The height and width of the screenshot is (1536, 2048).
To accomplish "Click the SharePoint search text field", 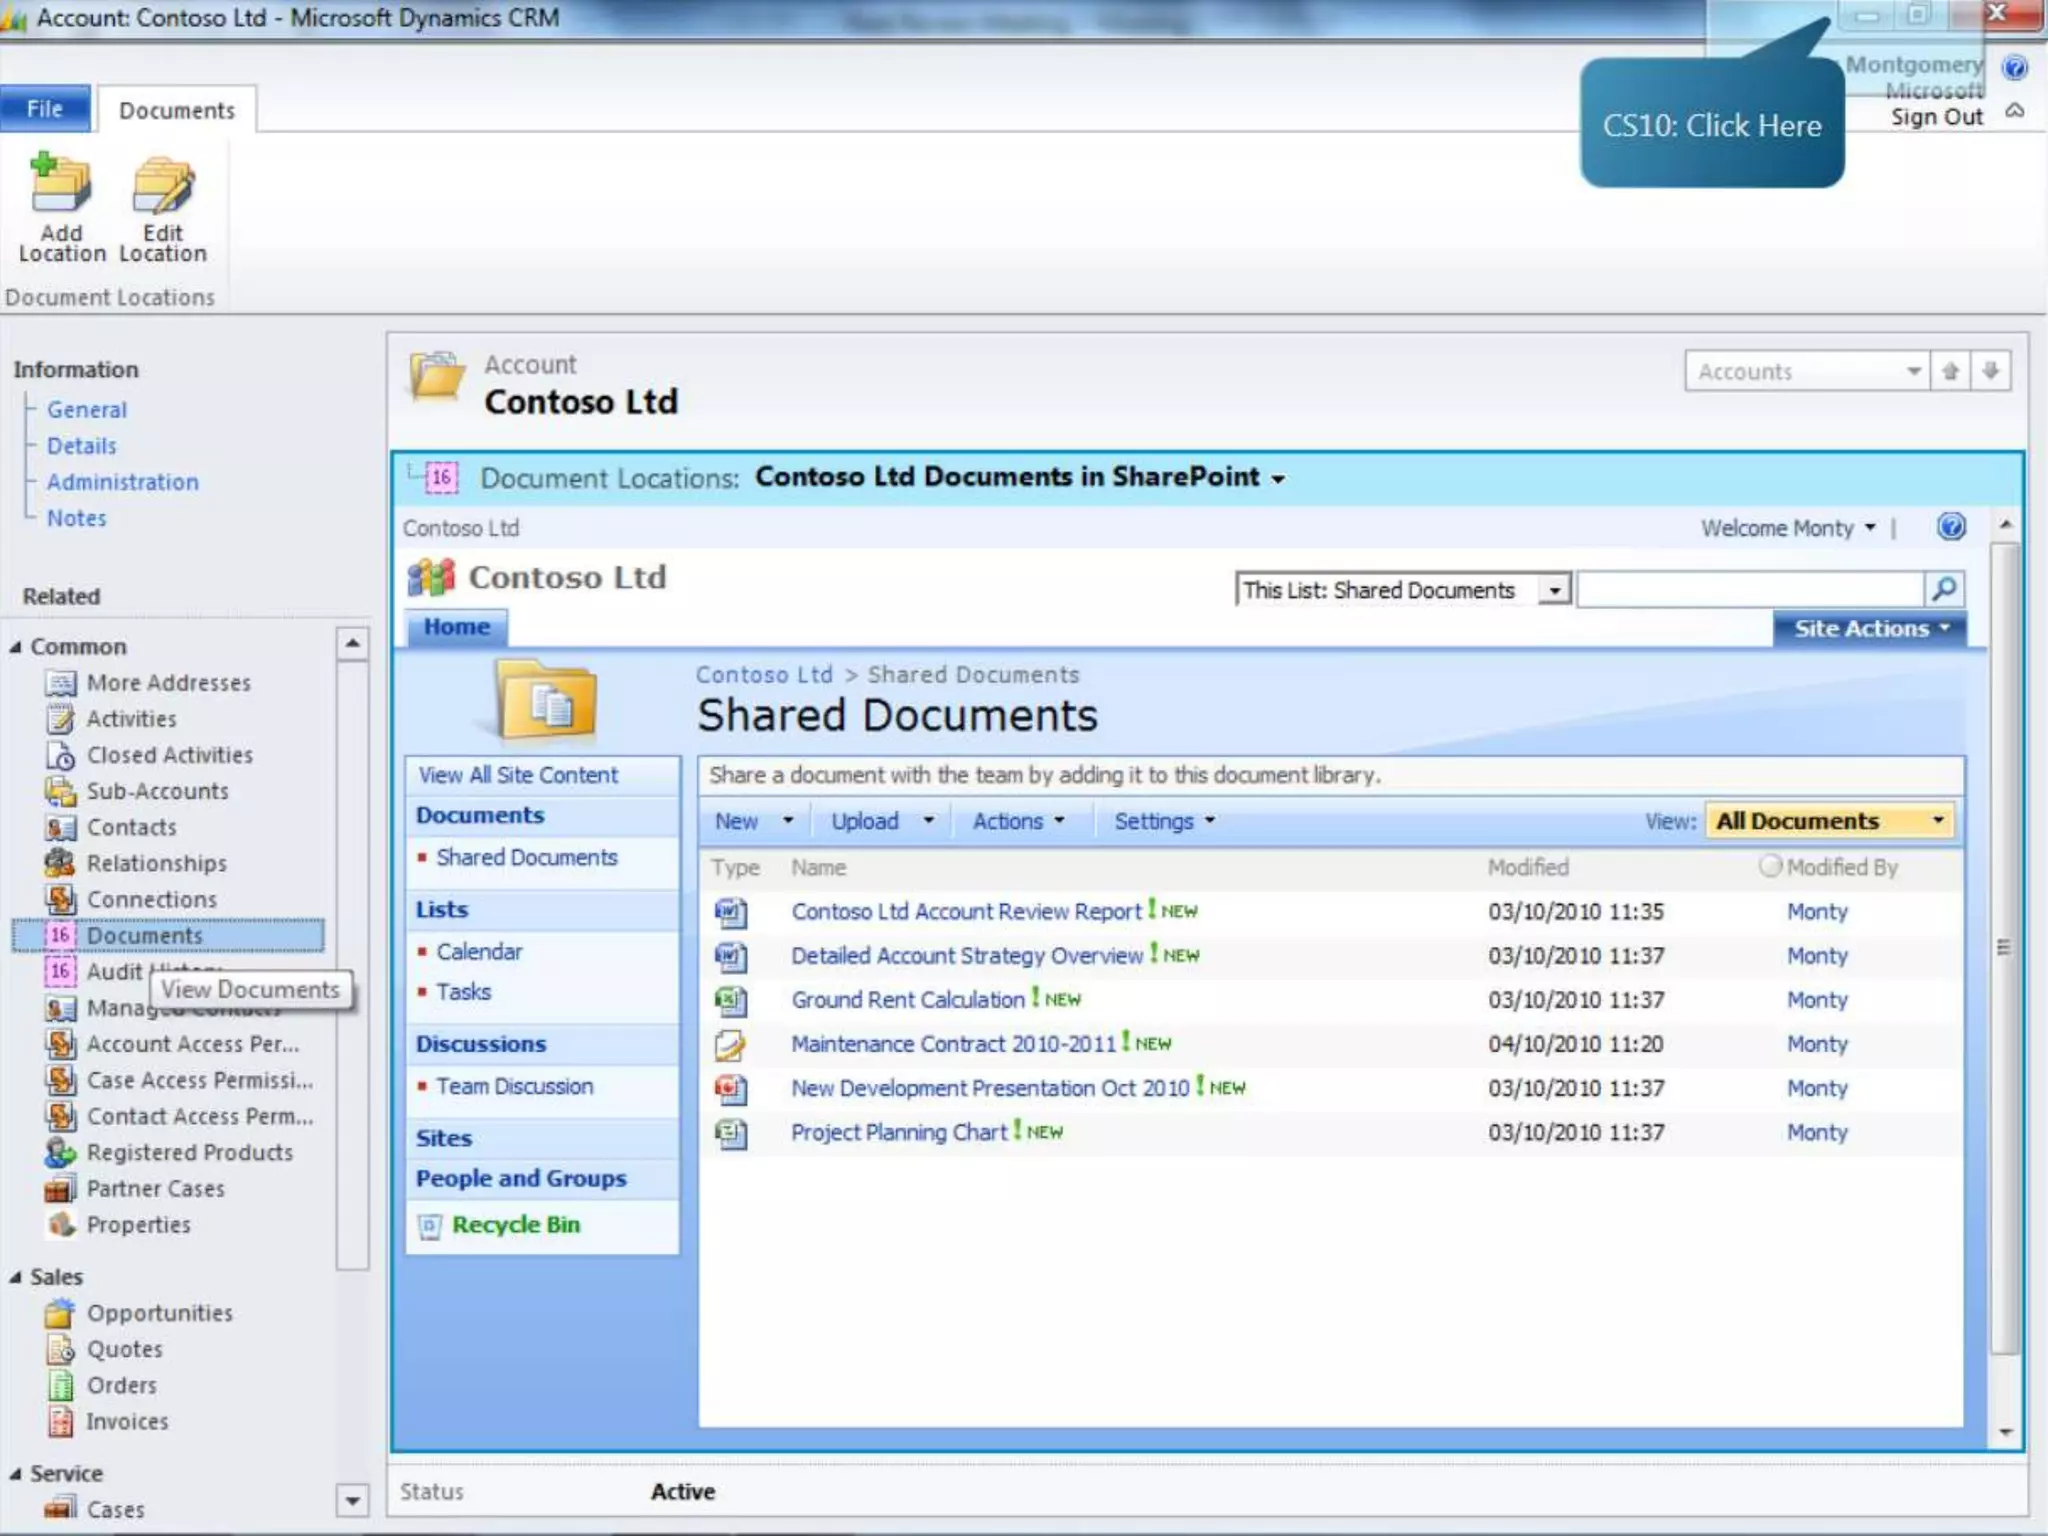I will tap(1750, 590).
